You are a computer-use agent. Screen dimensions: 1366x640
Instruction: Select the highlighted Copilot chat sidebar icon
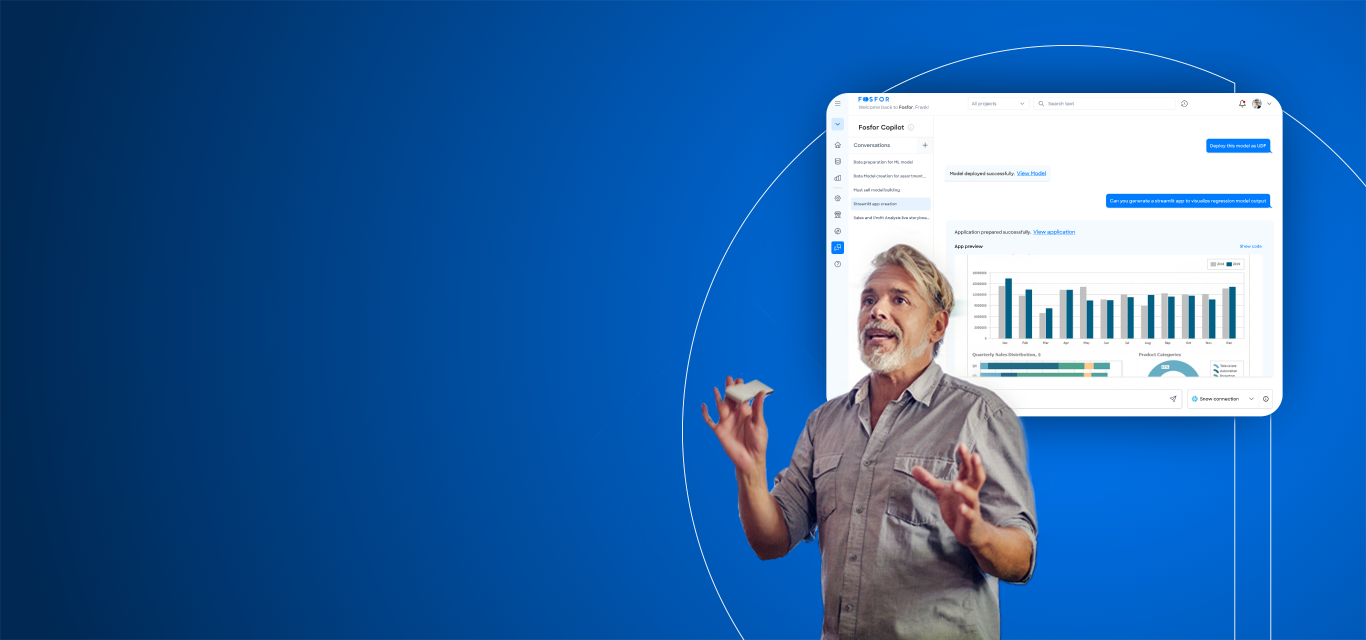(838, 247)
